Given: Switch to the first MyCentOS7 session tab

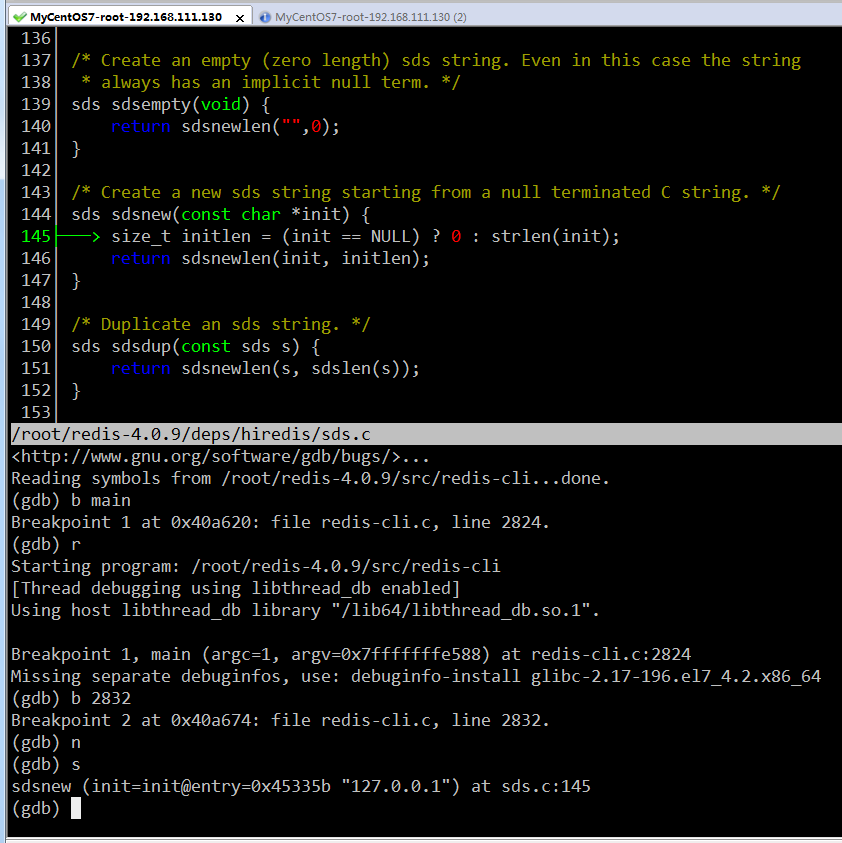Looking at the screenshot, I should click(125, 17).
